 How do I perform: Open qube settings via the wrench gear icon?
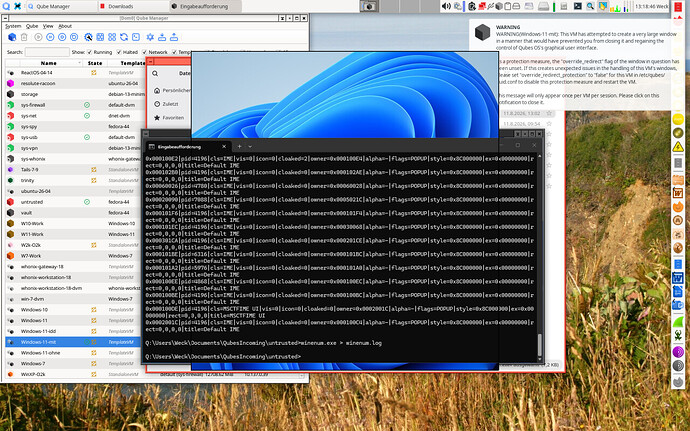click(x=88, y=37)
